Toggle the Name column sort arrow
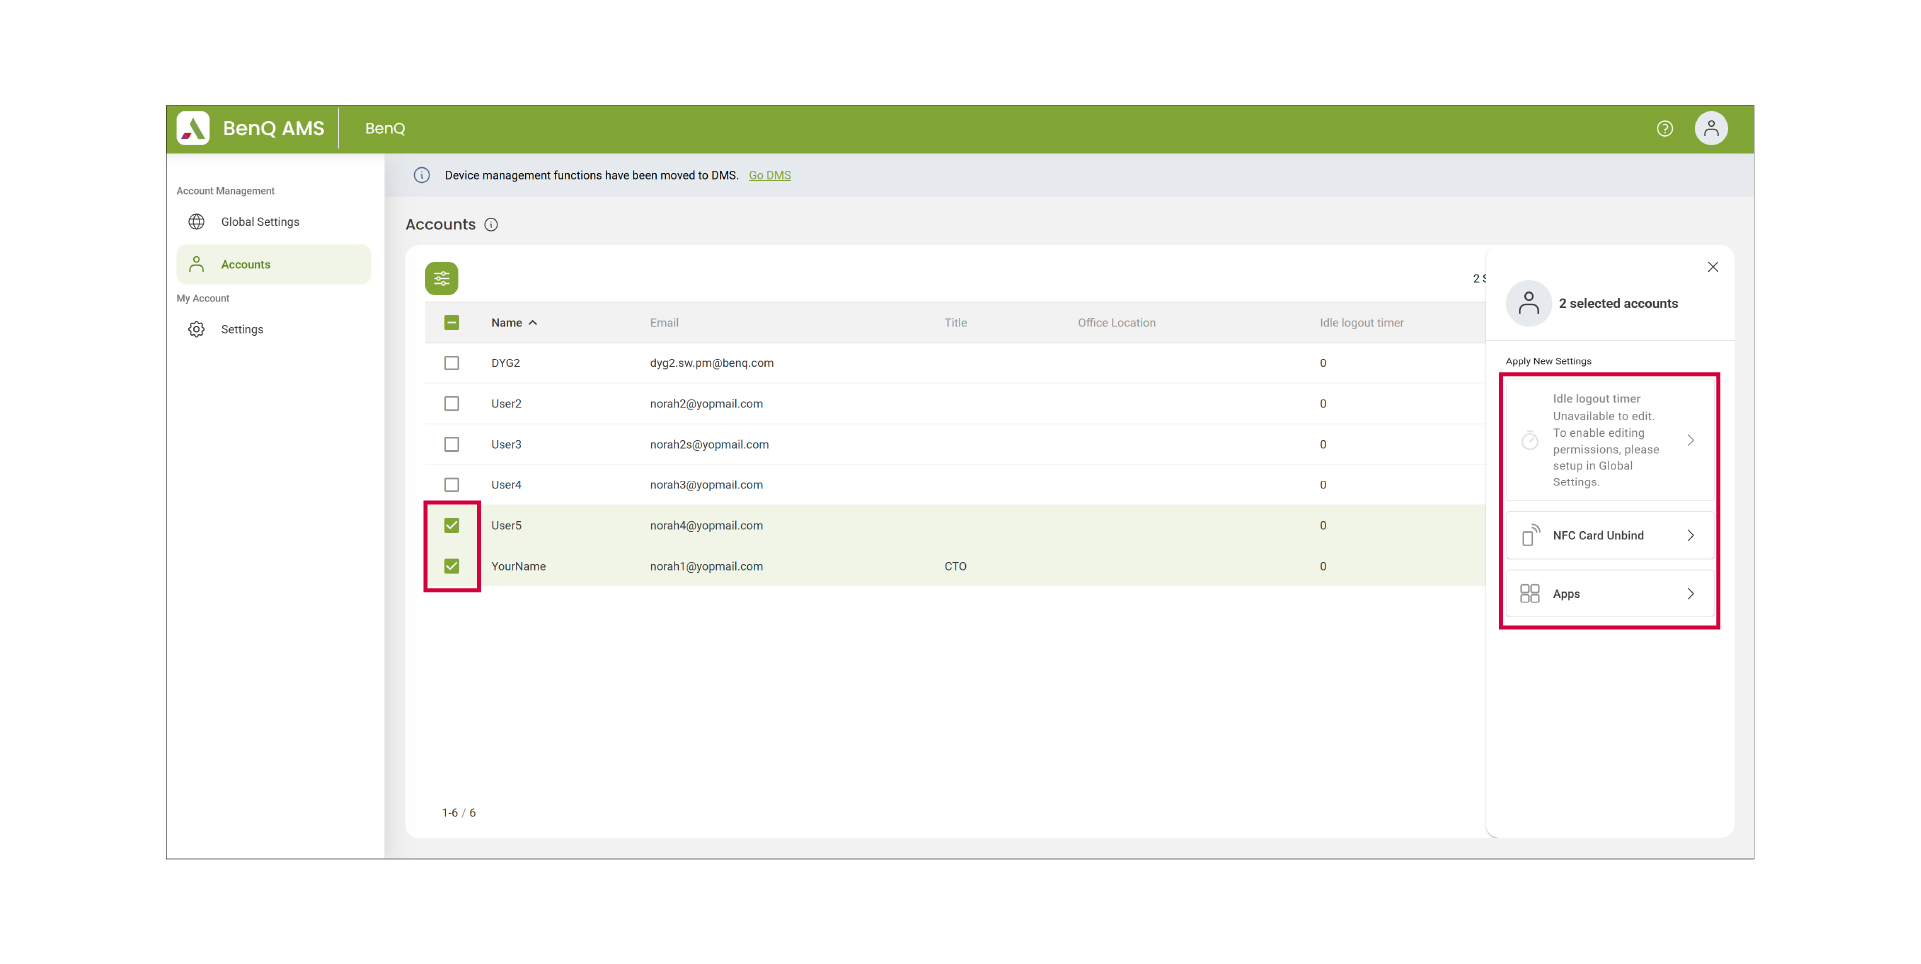 [x=533, y=323]
